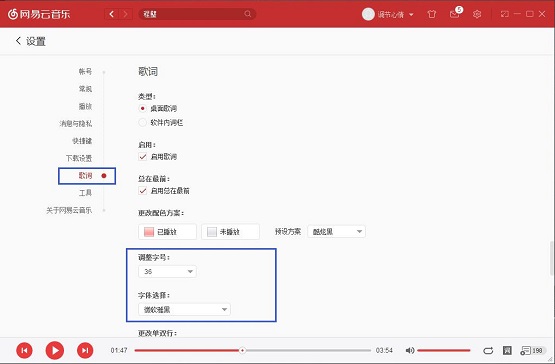Go back with the navigation left arrow

(x=111, y=14)
